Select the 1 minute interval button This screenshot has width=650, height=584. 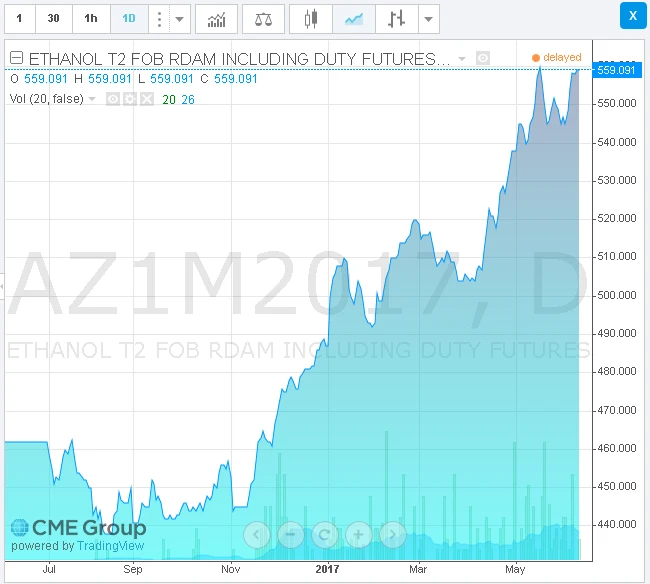(x=19, y=19)
